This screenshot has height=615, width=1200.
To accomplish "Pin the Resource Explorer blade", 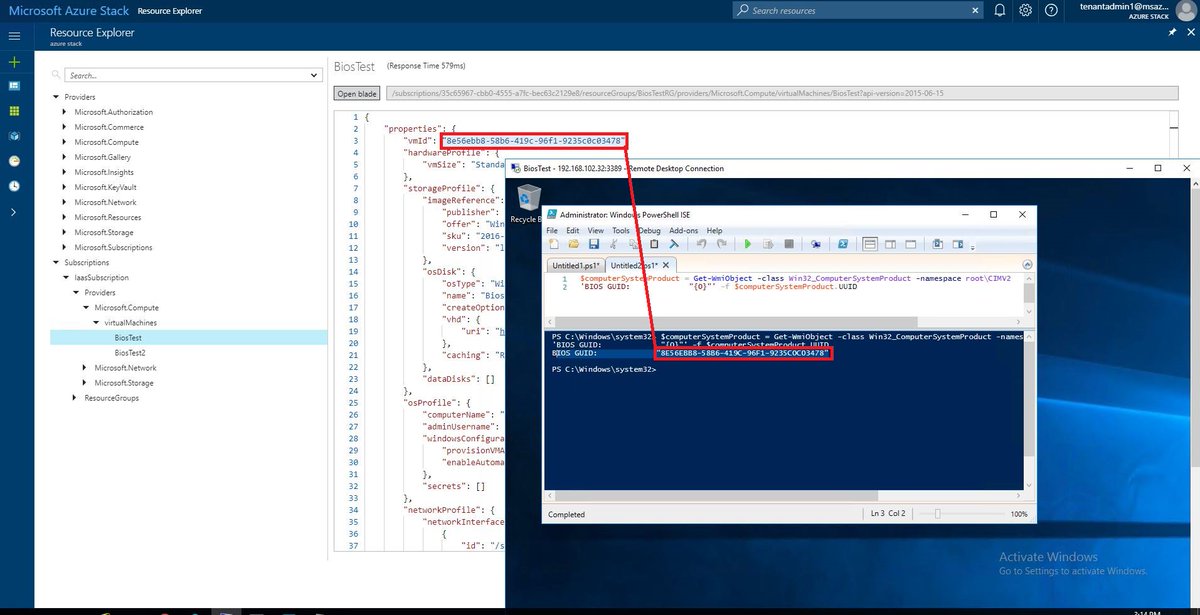I will [1172, 33].
